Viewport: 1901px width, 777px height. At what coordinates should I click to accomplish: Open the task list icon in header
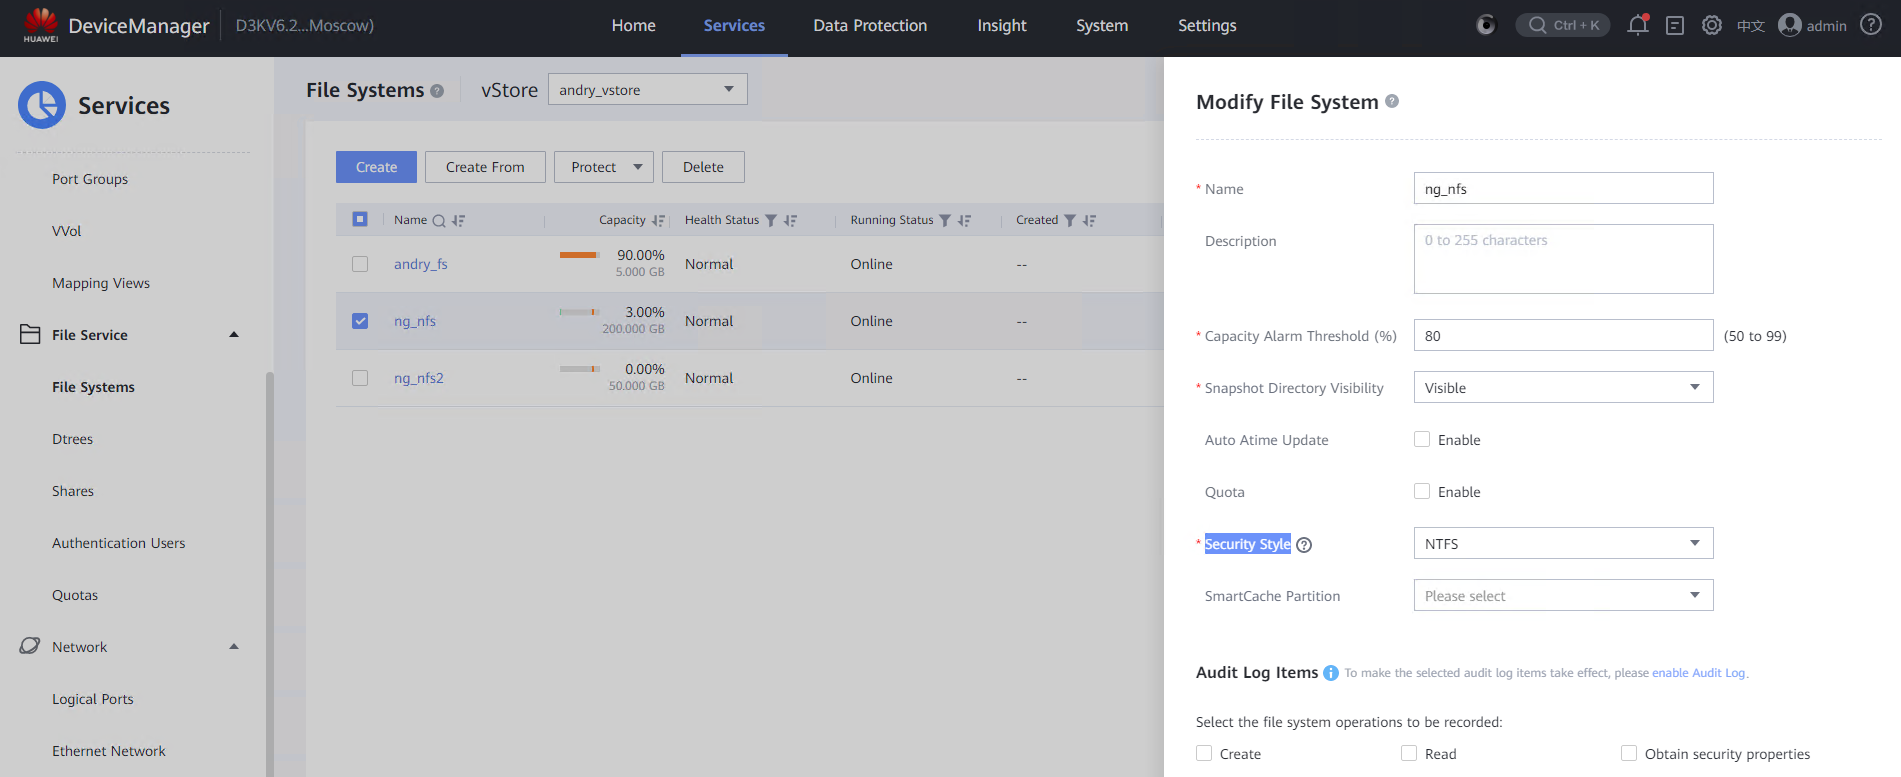(1675, 26)
